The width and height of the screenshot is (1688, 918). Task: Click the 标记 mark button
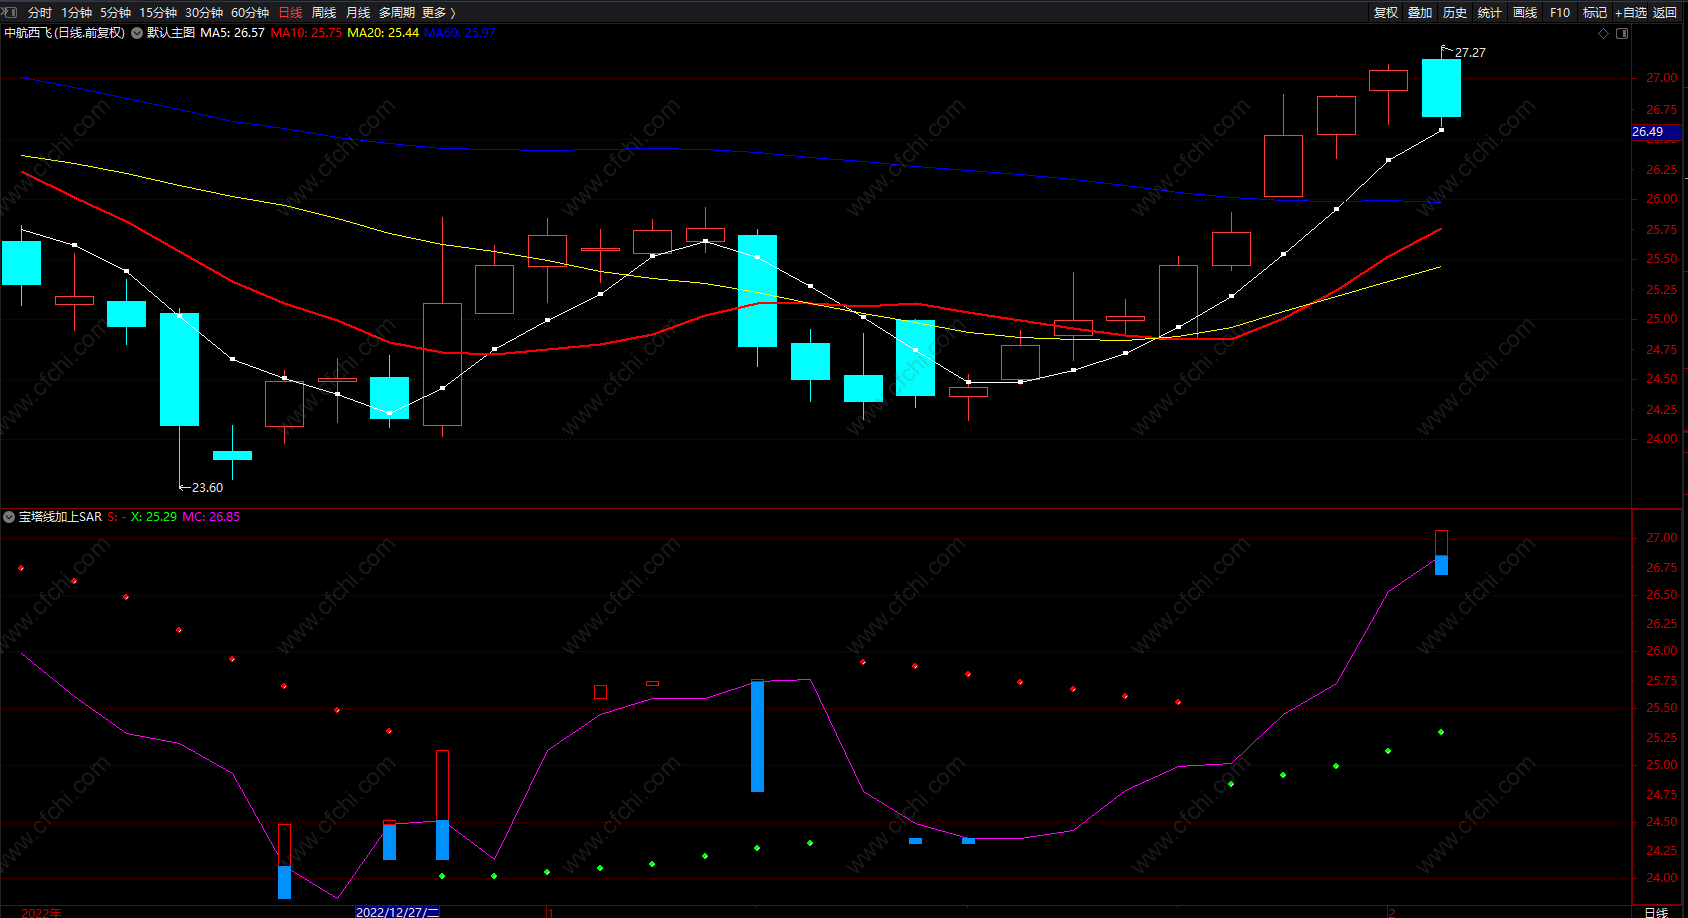(x=1595, y=13)
